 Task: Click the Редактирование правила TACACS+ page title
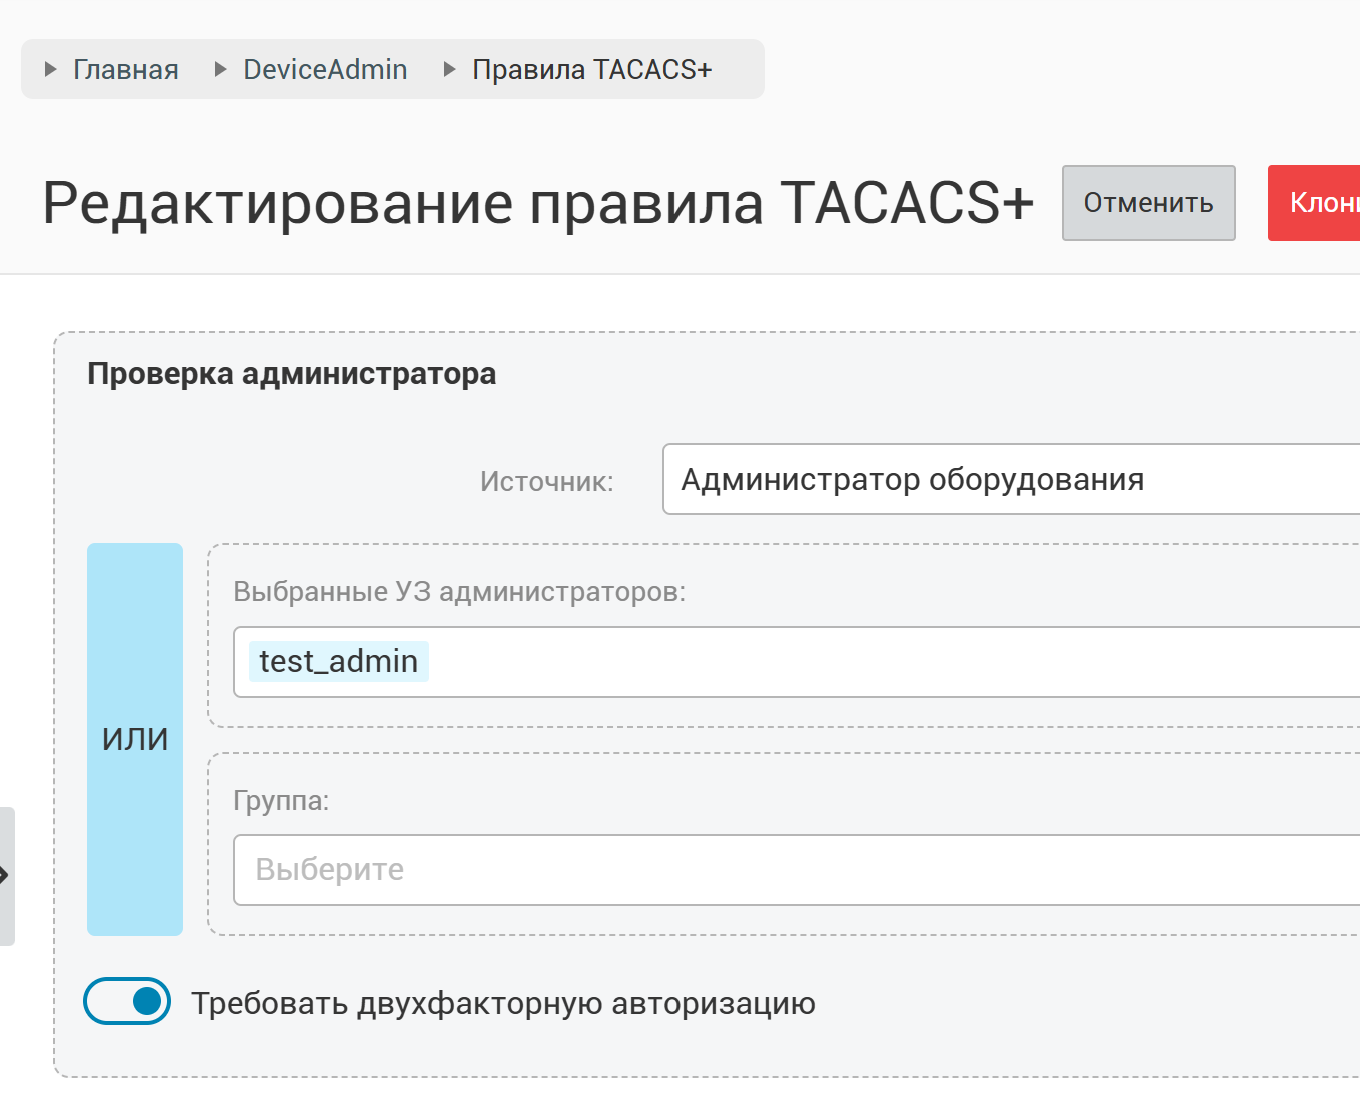coord(538,203)
